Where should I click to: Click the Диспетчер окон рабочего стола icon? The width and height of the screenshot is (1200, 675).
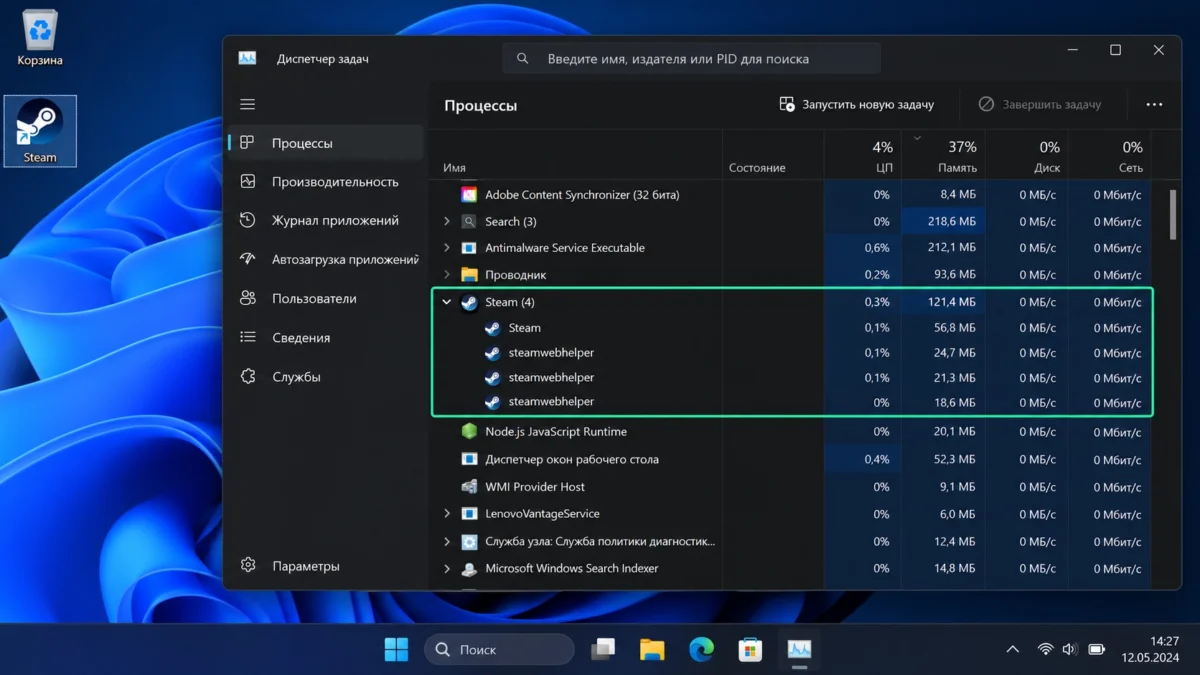469,460
